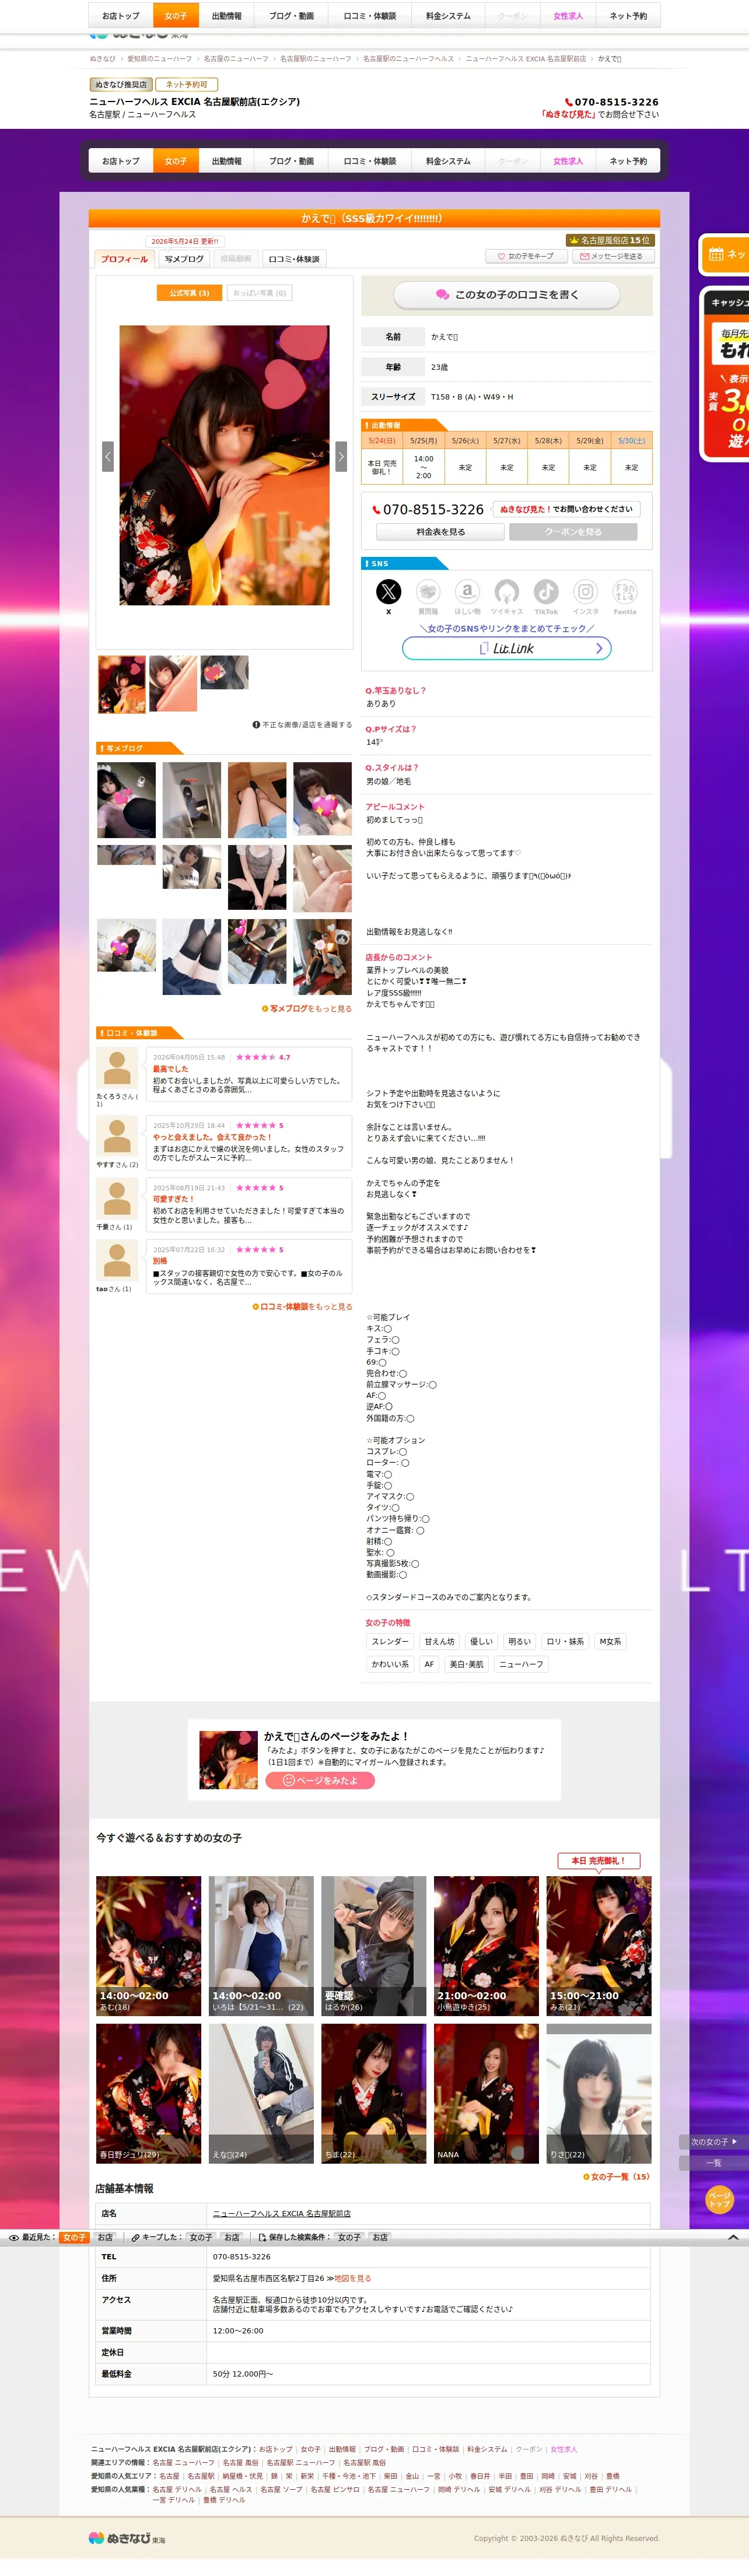Click the eye 最近見た icon in bottom bar

click(x=13, y=2237)
